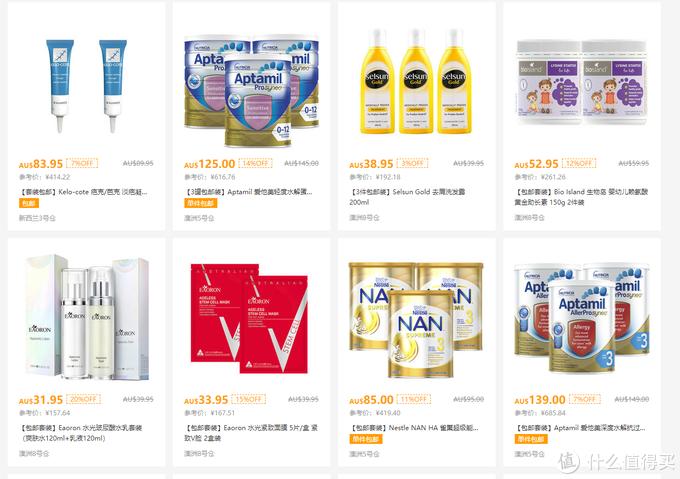Click the orange shipping tag under Kelo-cote
The width and height of the screenshot is (680, 479).
point(29,203)
